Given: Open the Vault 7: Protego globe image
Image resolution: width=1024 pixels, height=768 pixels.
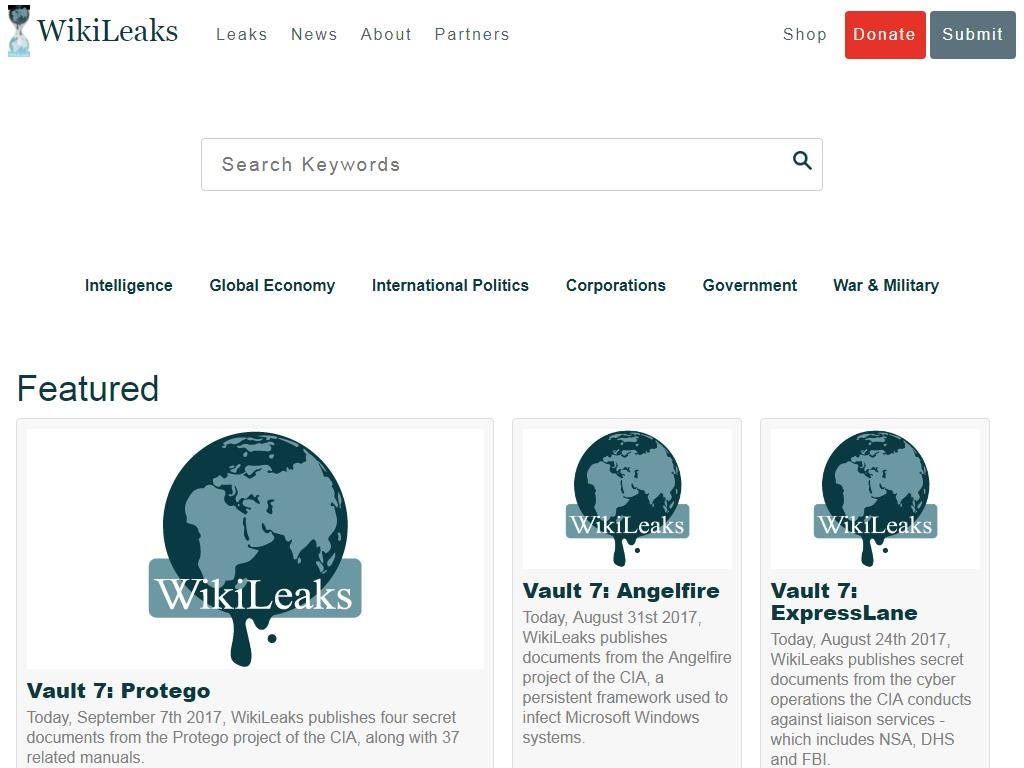Looking at the screenshot, I should pos(255,549).
